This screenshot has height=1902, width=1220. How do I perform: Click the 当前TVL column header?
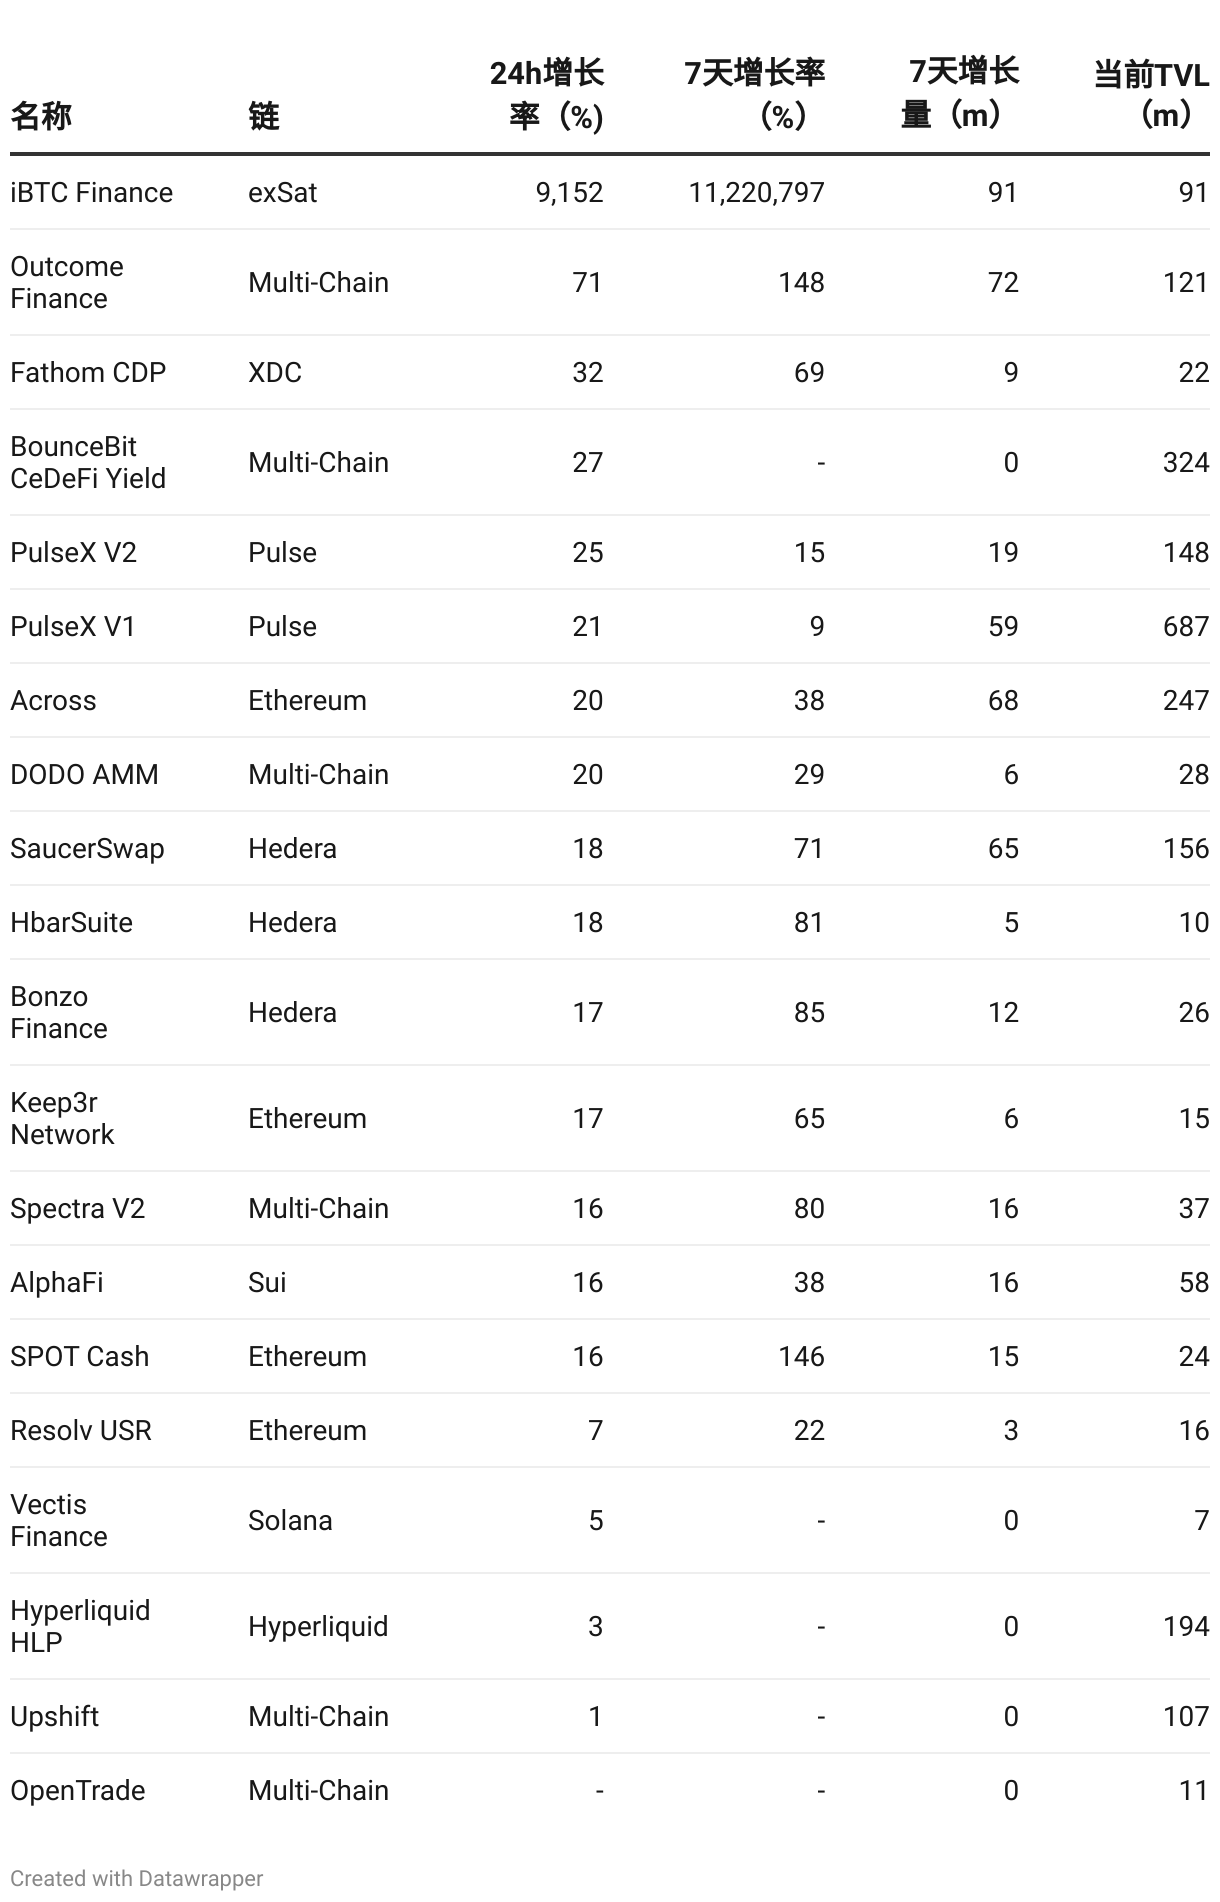(1151, 95)
